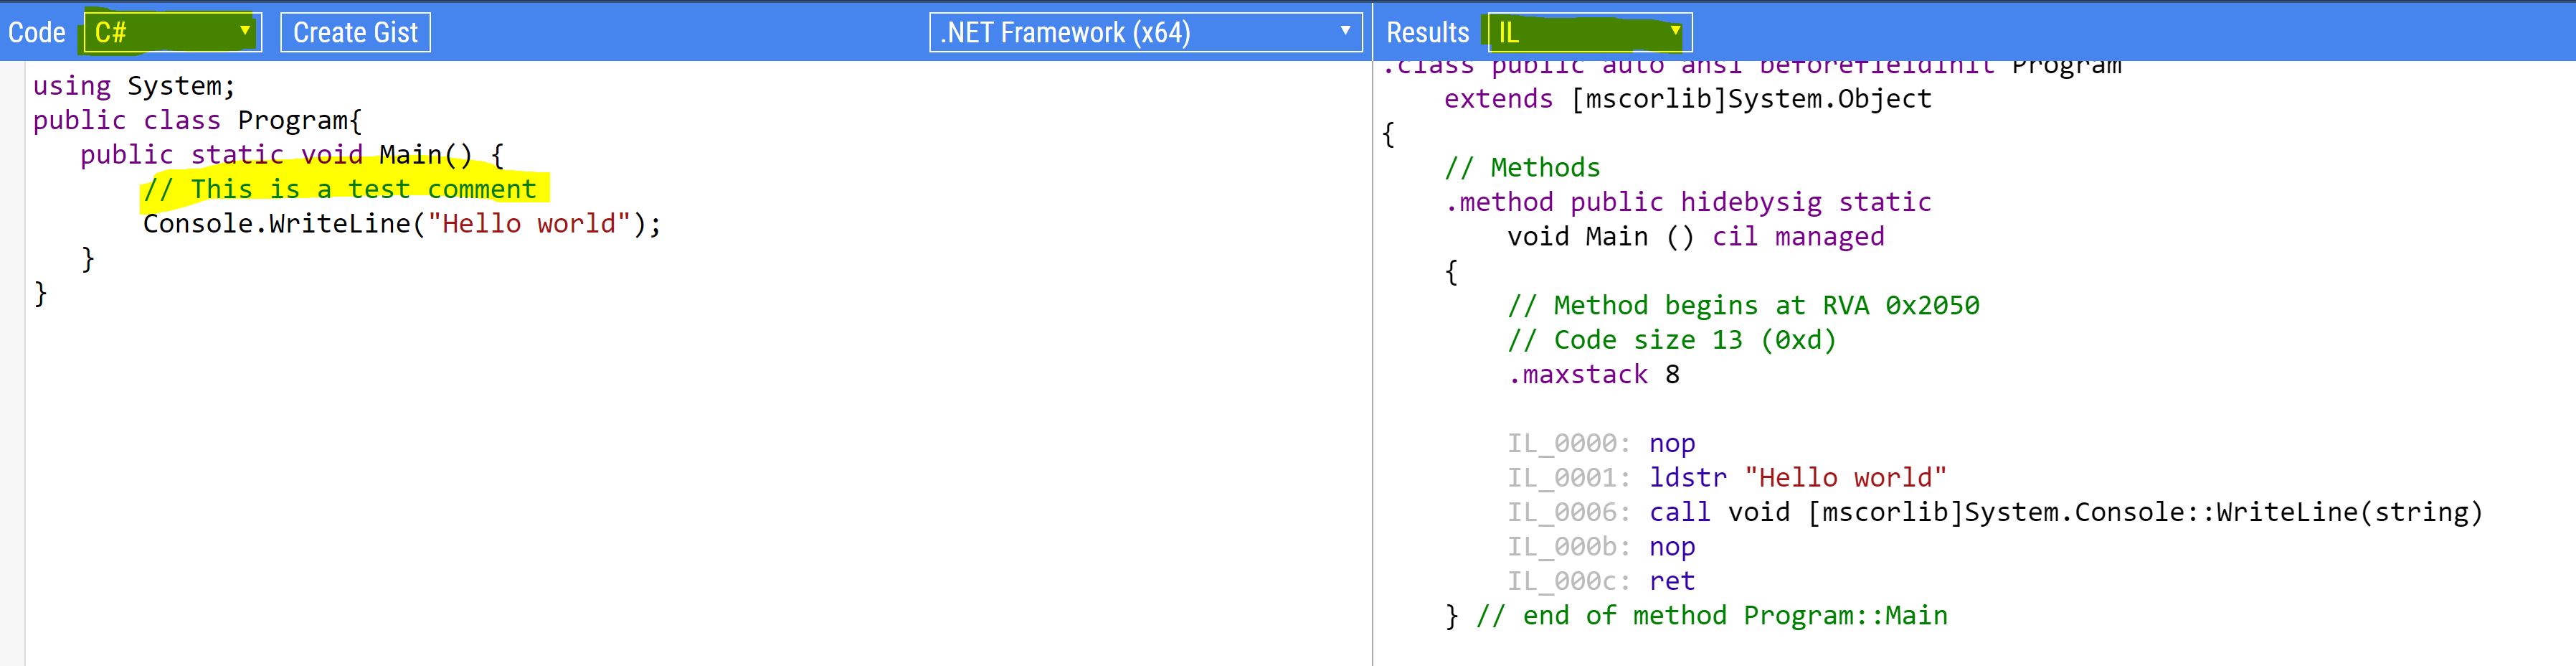Click the Create Gist button
Viewport: 2576px width, 666px height.
(355, 32)
